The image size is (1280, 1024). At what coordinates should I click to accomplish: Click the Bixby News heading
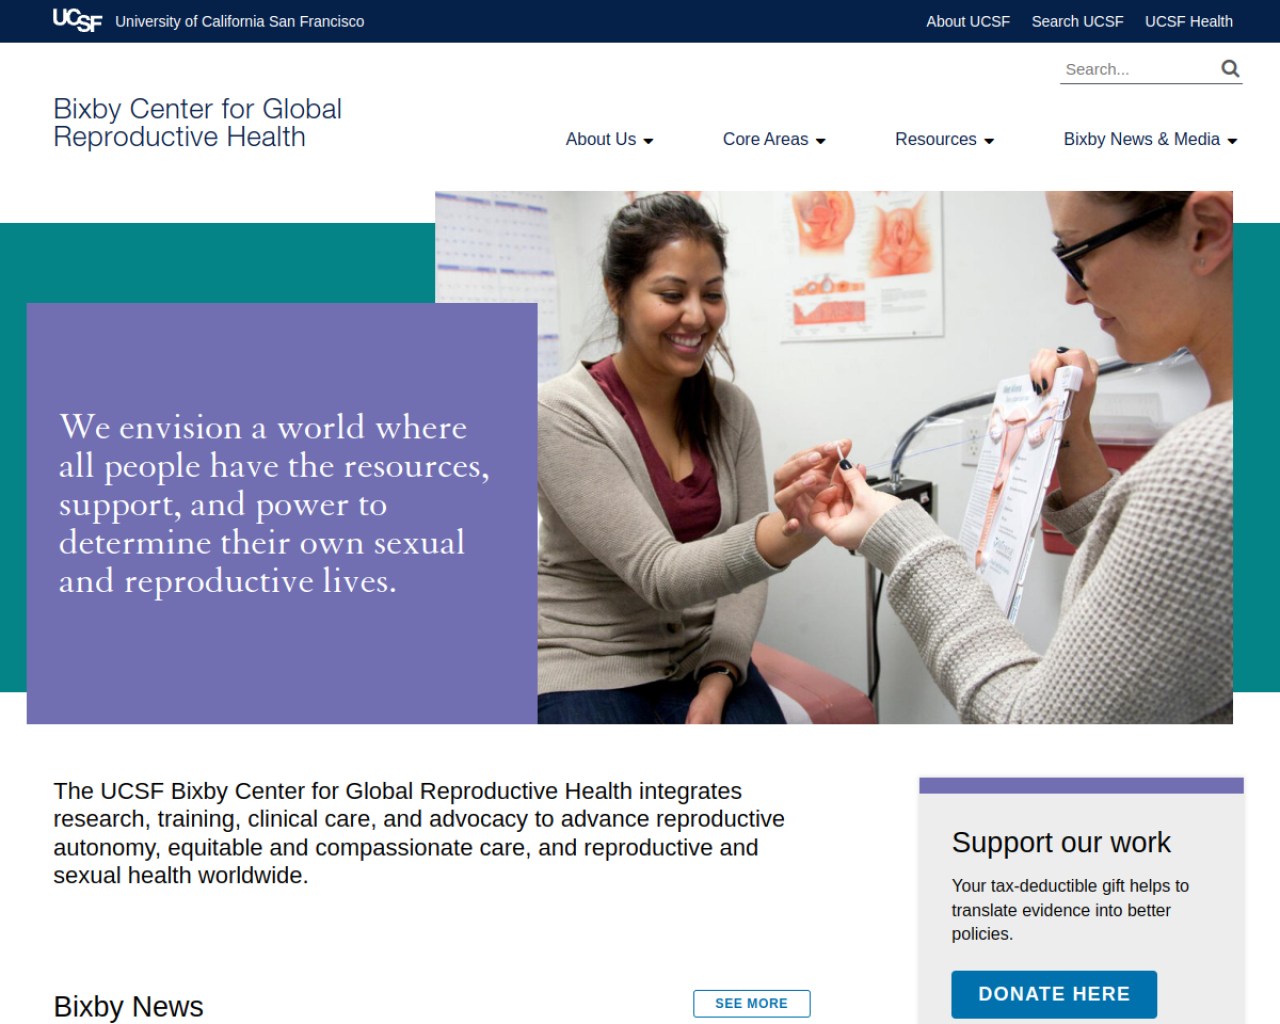coord(128,1006)
